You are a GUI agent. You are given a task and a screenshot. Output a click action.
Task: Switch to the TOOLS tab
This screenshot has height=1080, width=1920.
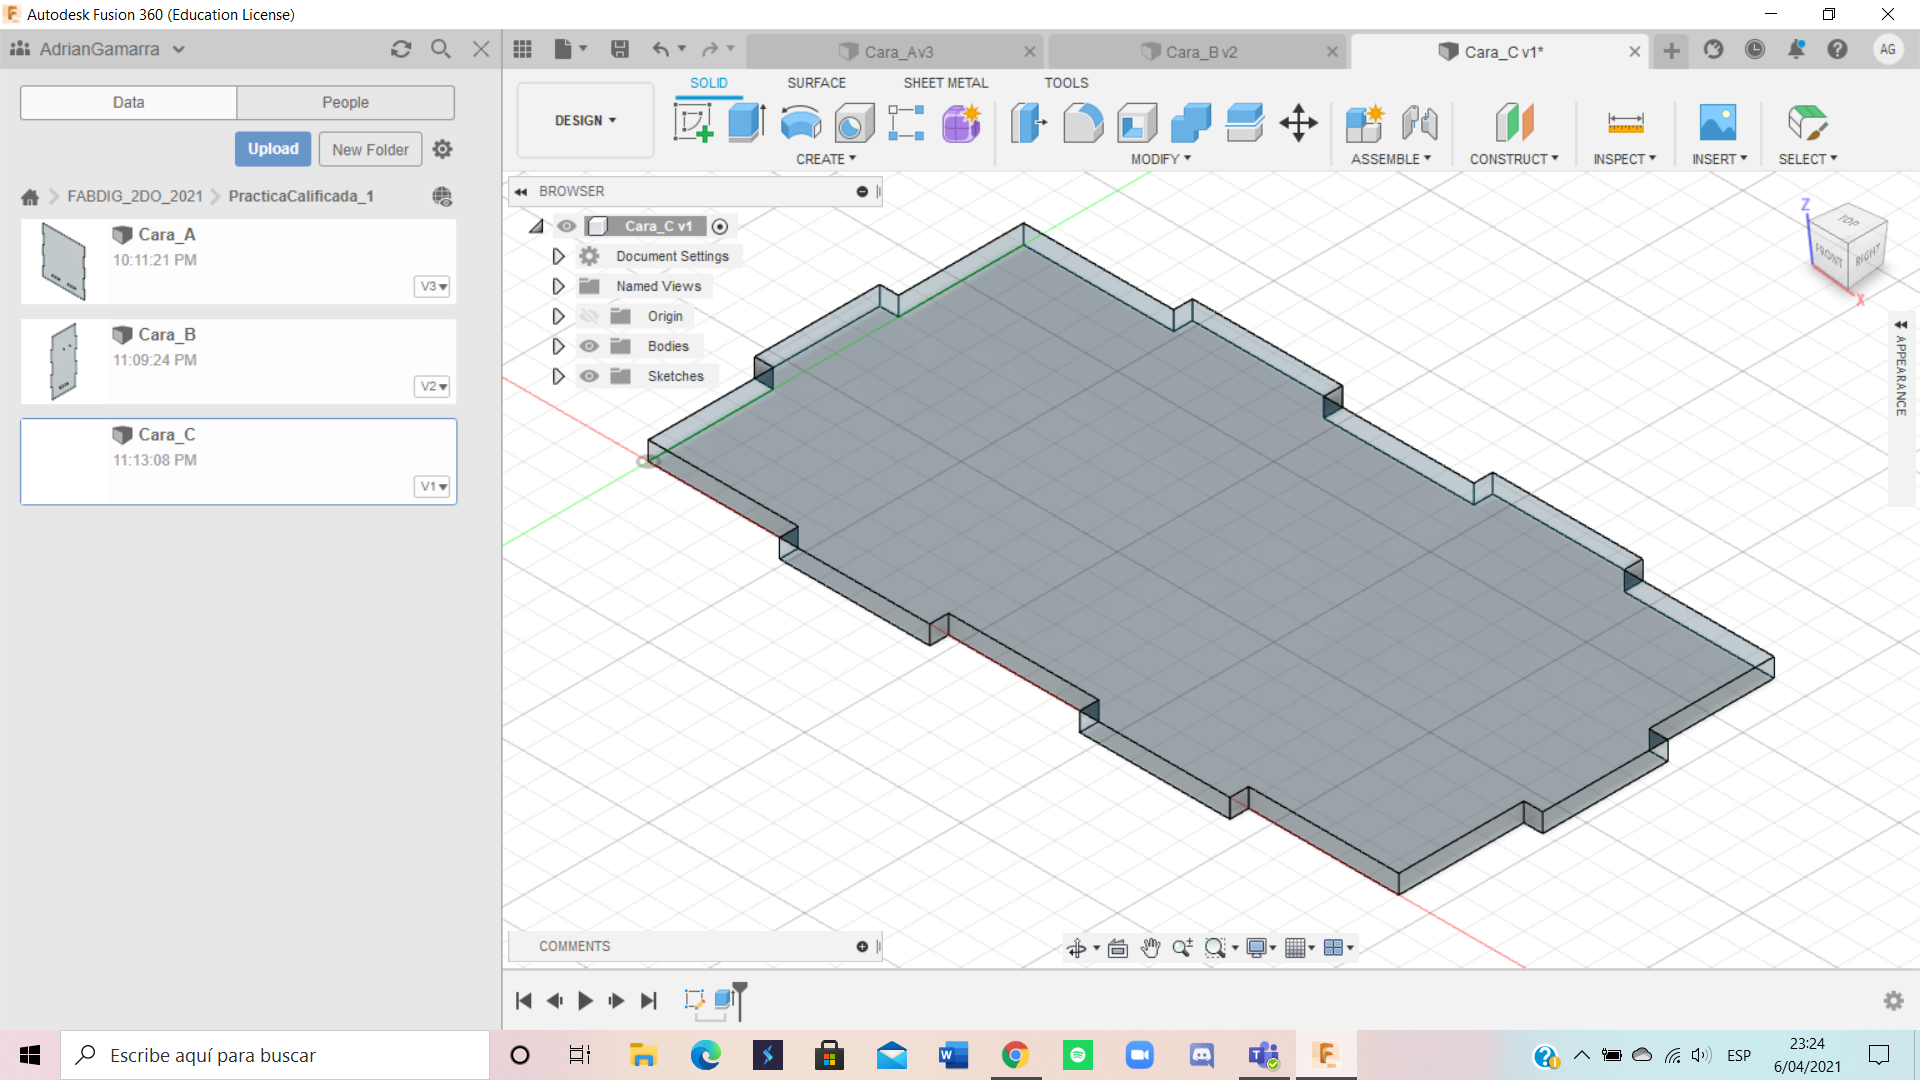pos(1066,83)
